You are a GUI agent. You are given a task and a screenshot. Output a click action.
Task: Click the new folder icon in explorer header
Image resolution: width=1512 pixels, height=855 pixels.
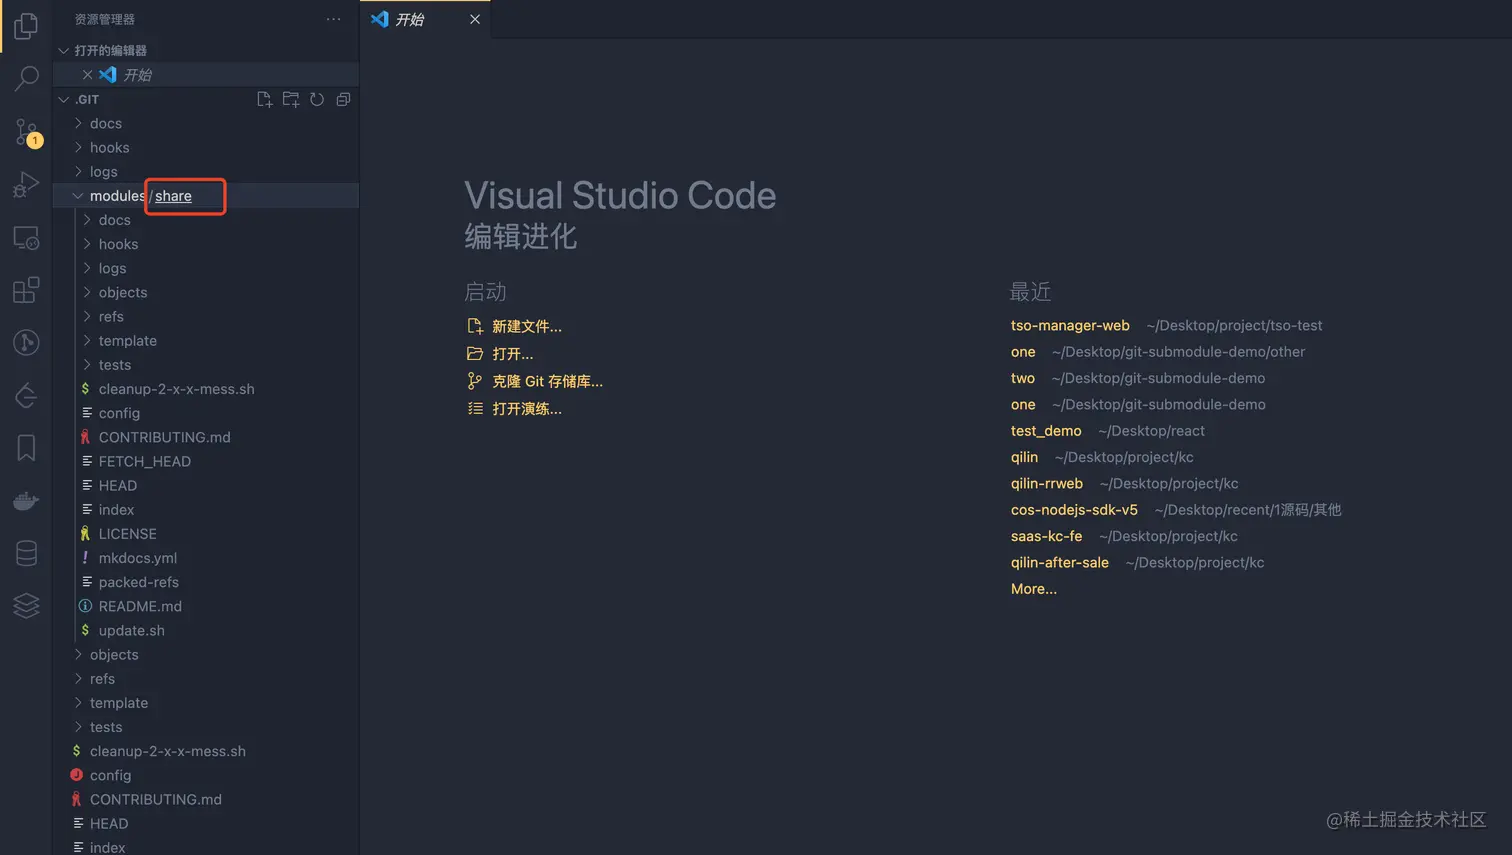pos(291,99)
